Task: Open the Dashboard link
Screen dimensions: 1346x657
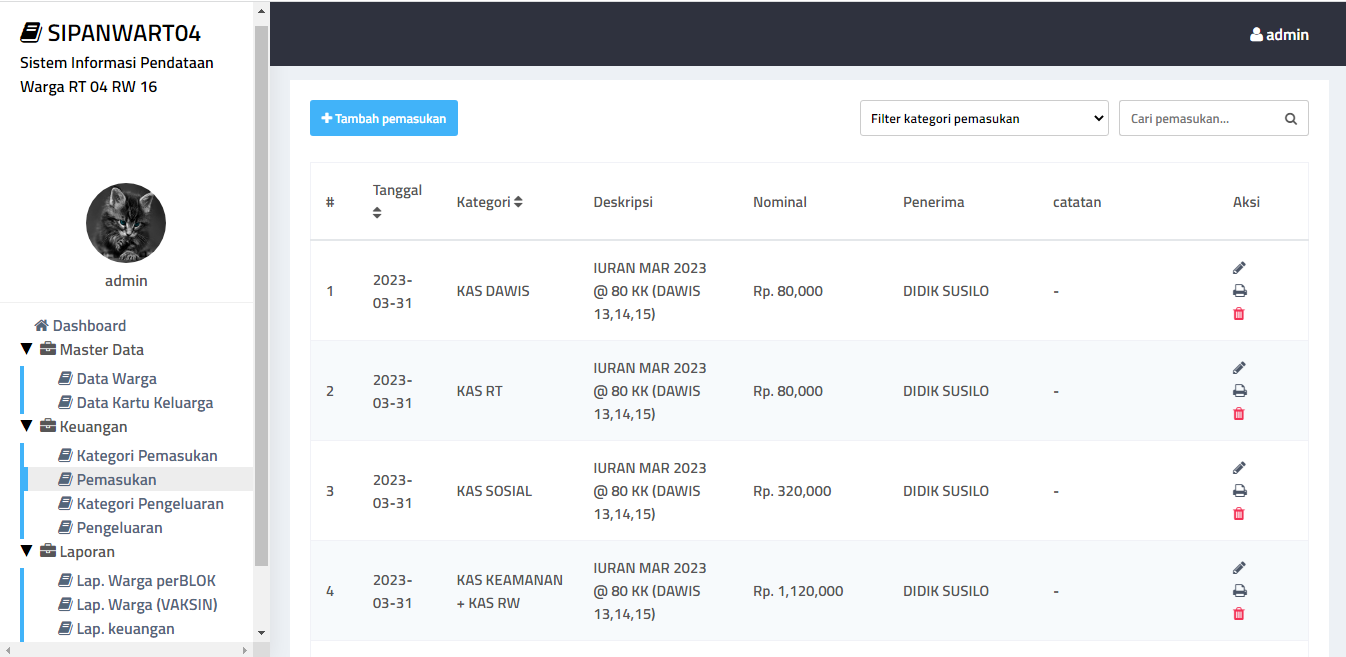Action: tap(89, 326)
